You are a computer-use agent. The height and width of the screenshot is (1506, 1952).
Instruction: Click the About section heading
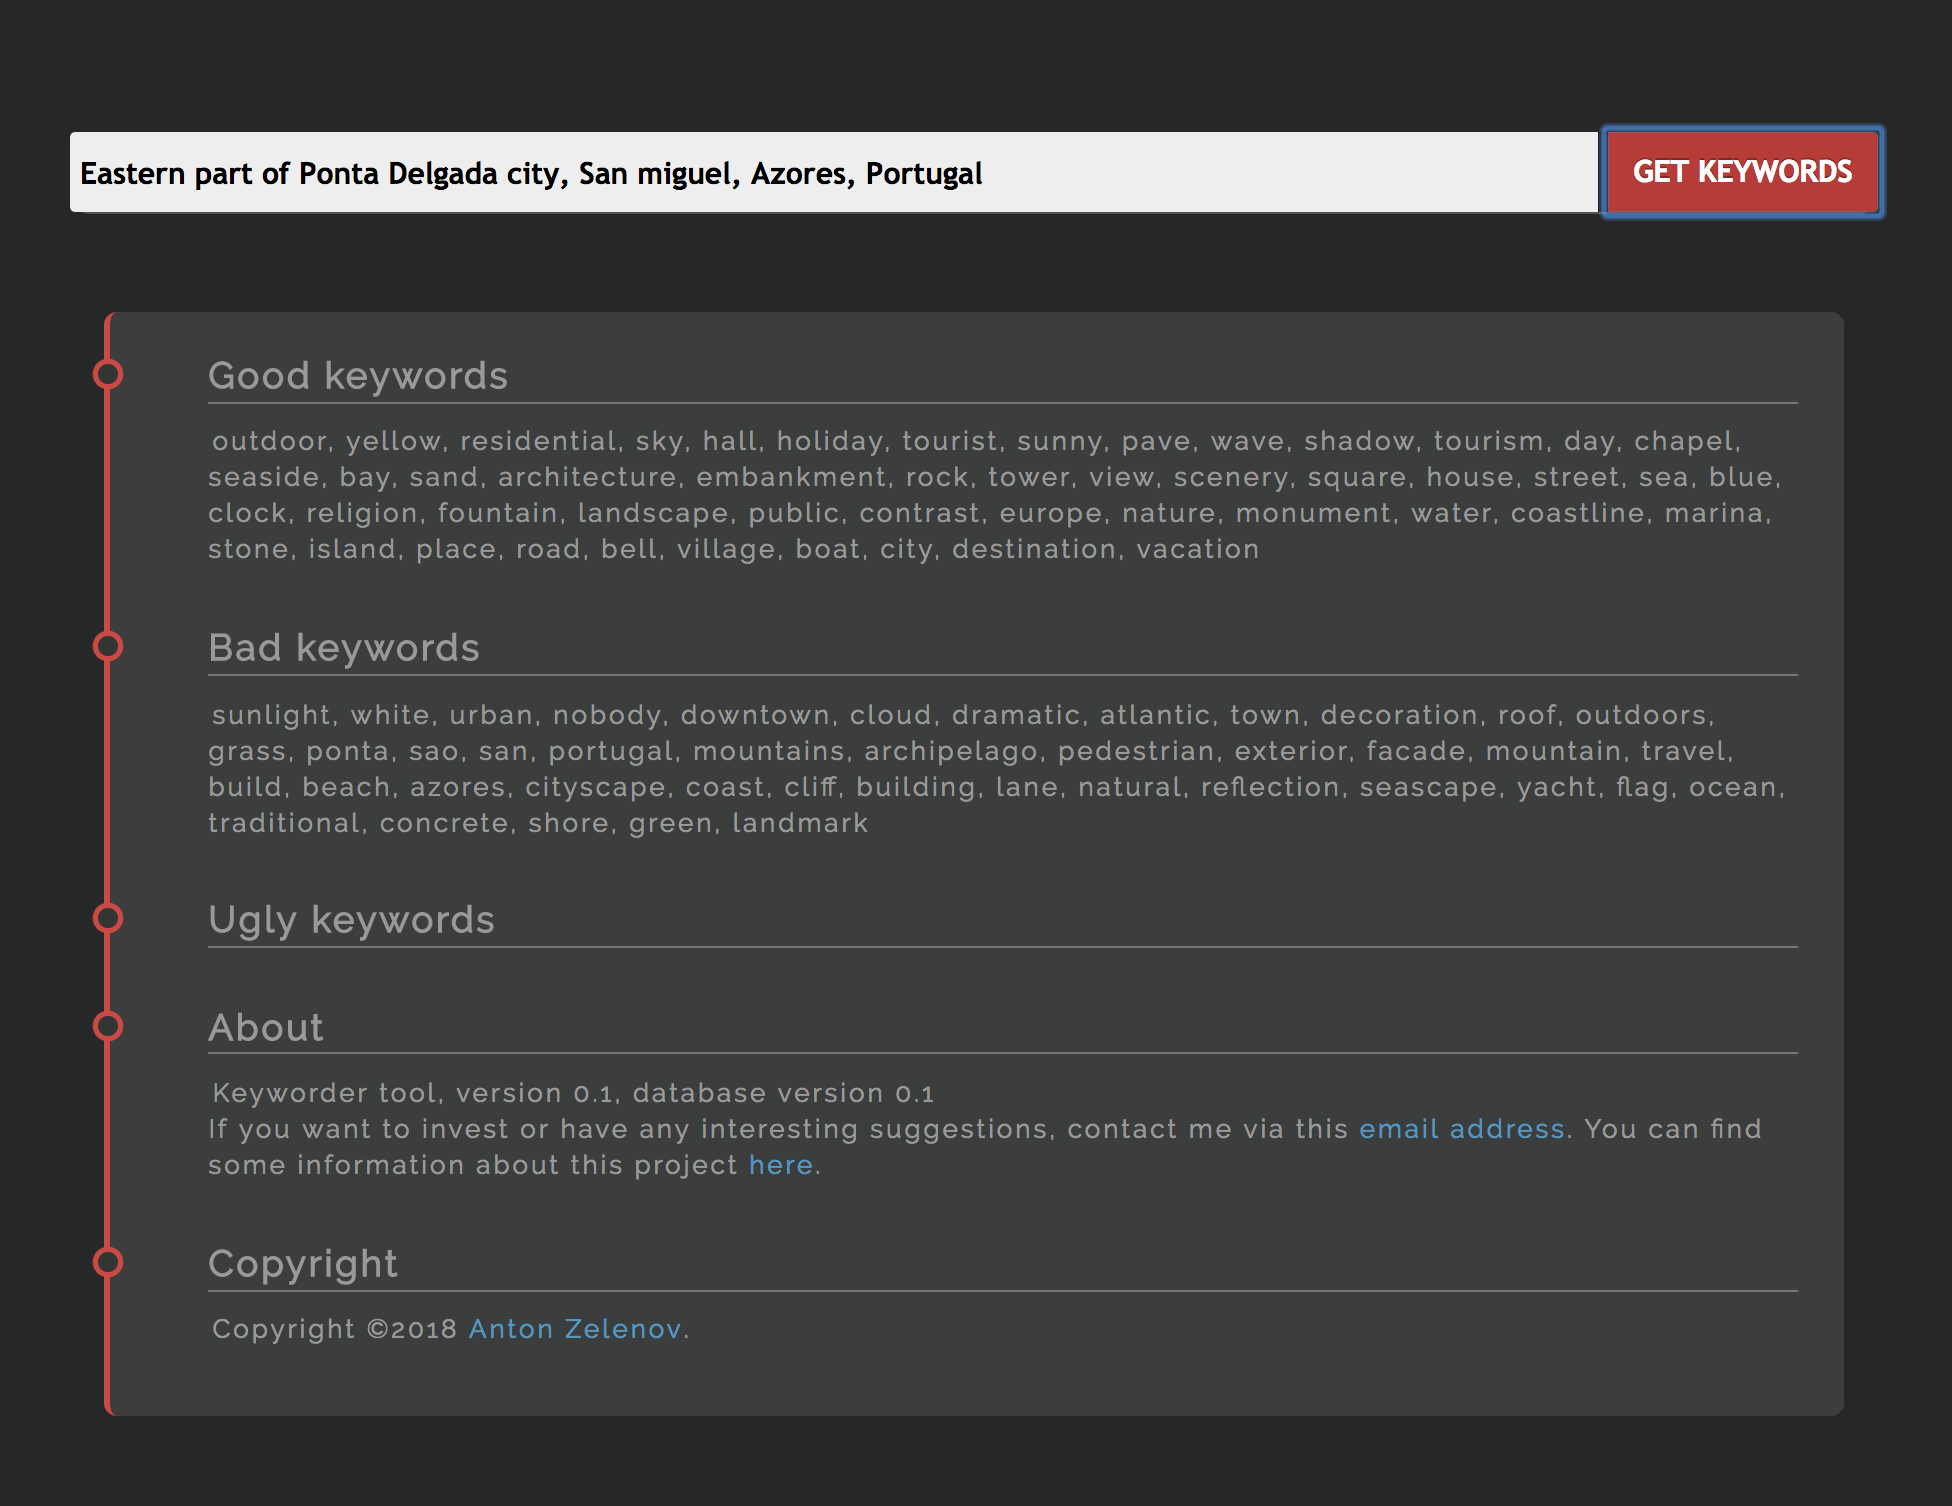[x=266, y=1028]
